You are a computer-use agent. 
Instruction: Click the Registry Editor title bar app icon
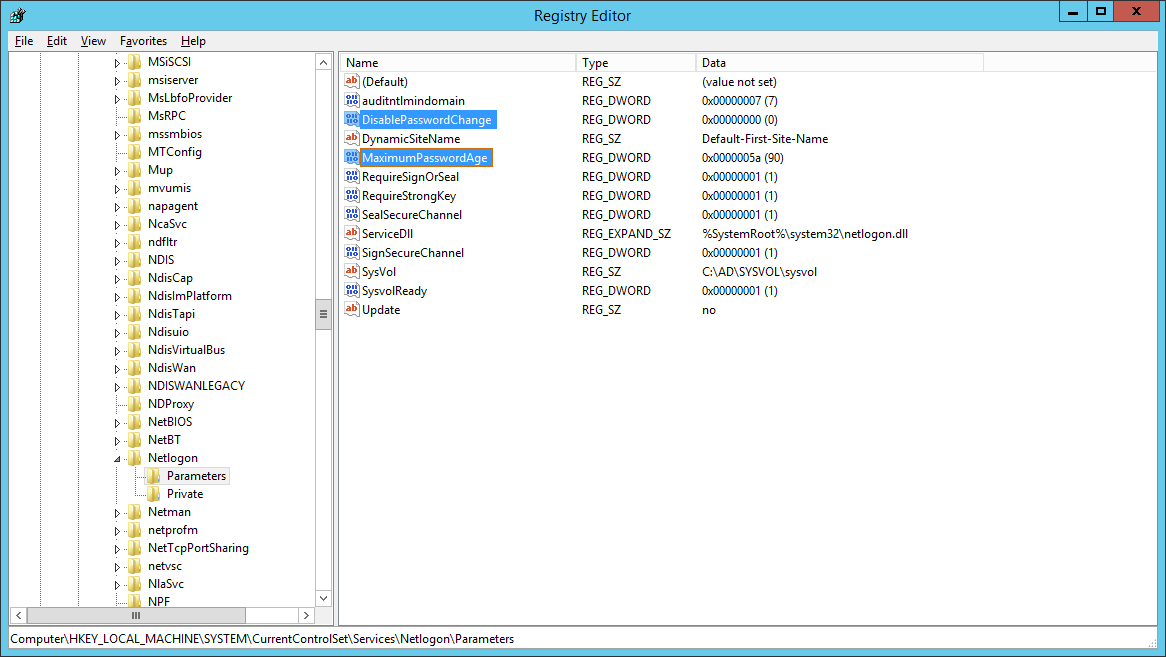pos(19,15)
